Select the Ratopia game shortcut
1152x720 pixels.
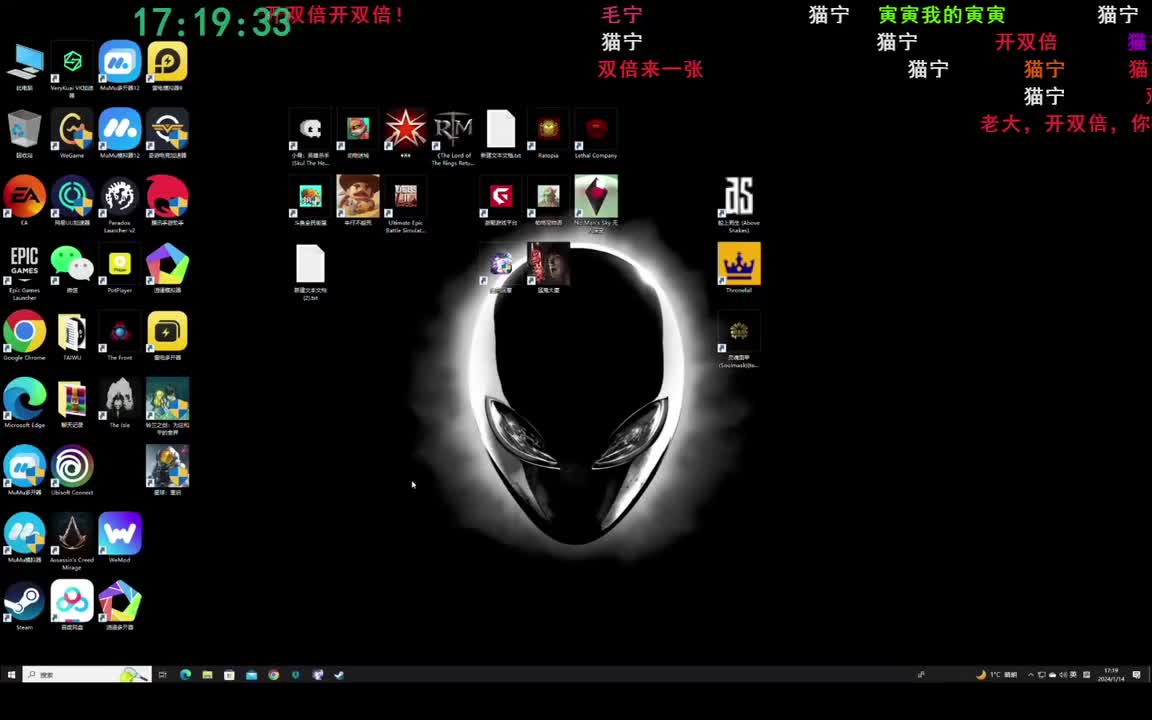548,133
